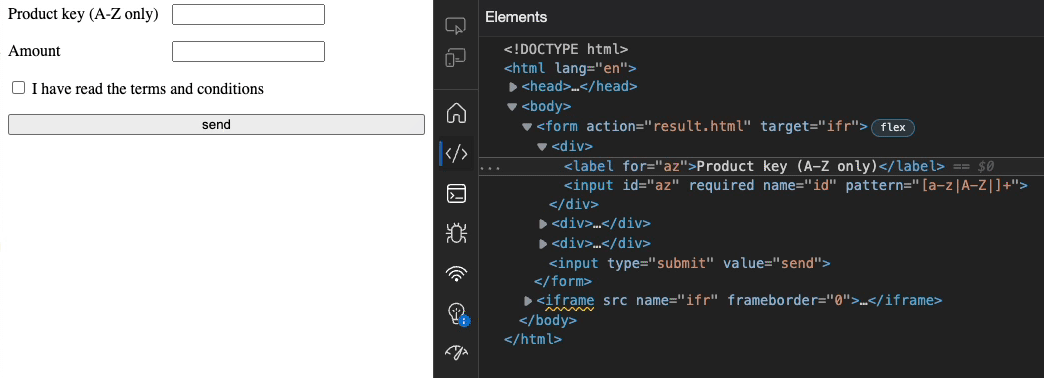Select the <!DOCTYPE html> line
The width and height of the screenshot is (1044, 378).
pos(566,49)
